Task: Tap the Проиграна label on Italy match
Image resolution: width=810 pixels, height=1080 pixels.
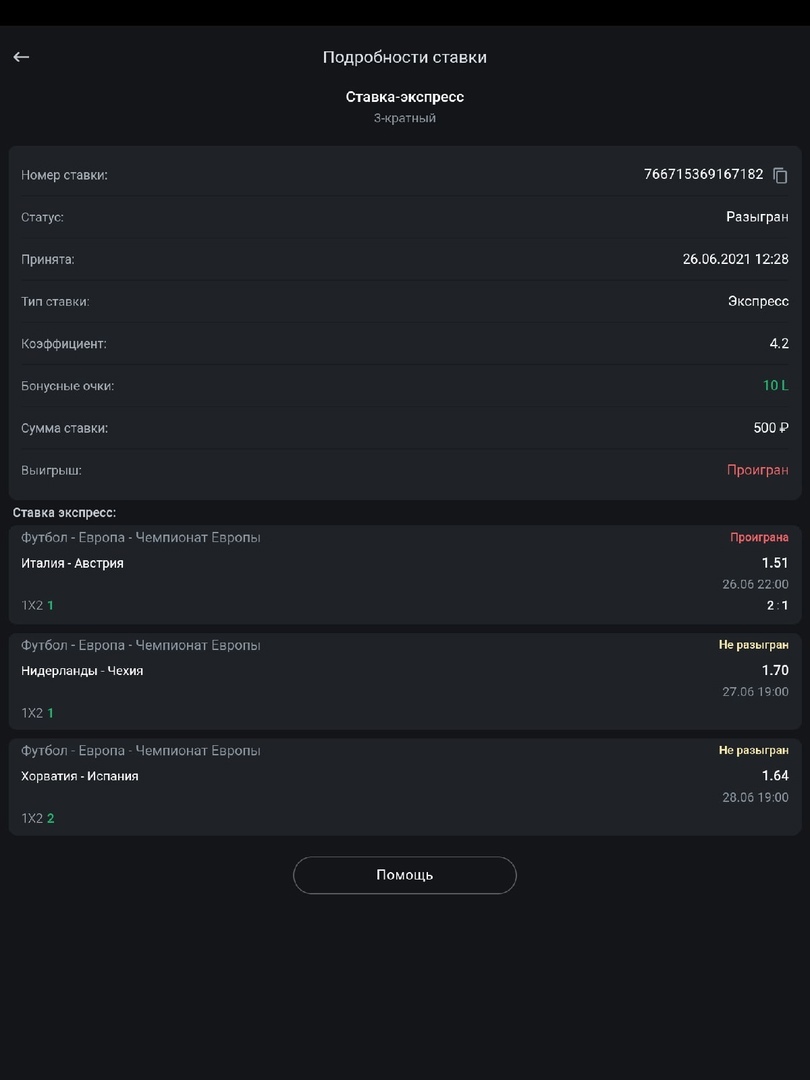Action: click(x=758, y=538)
